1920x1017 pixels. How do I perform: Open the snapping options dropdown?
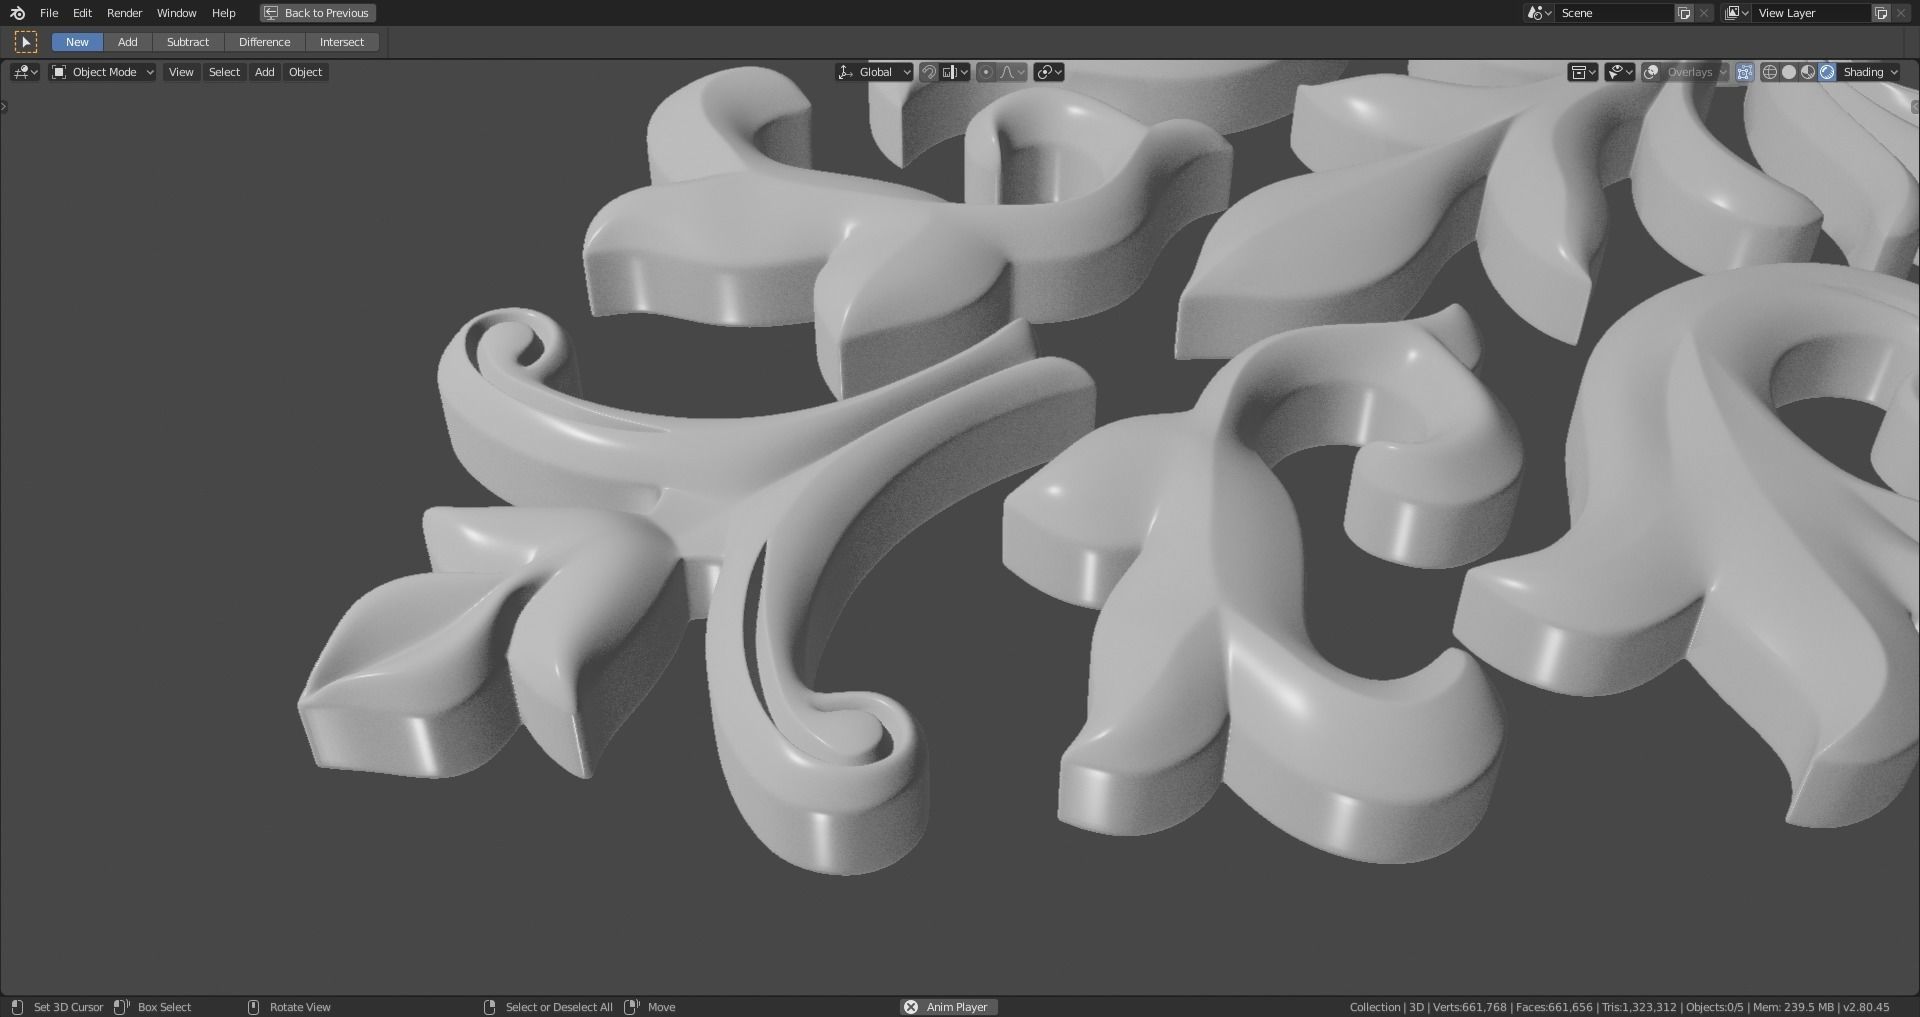pos(956,72)
